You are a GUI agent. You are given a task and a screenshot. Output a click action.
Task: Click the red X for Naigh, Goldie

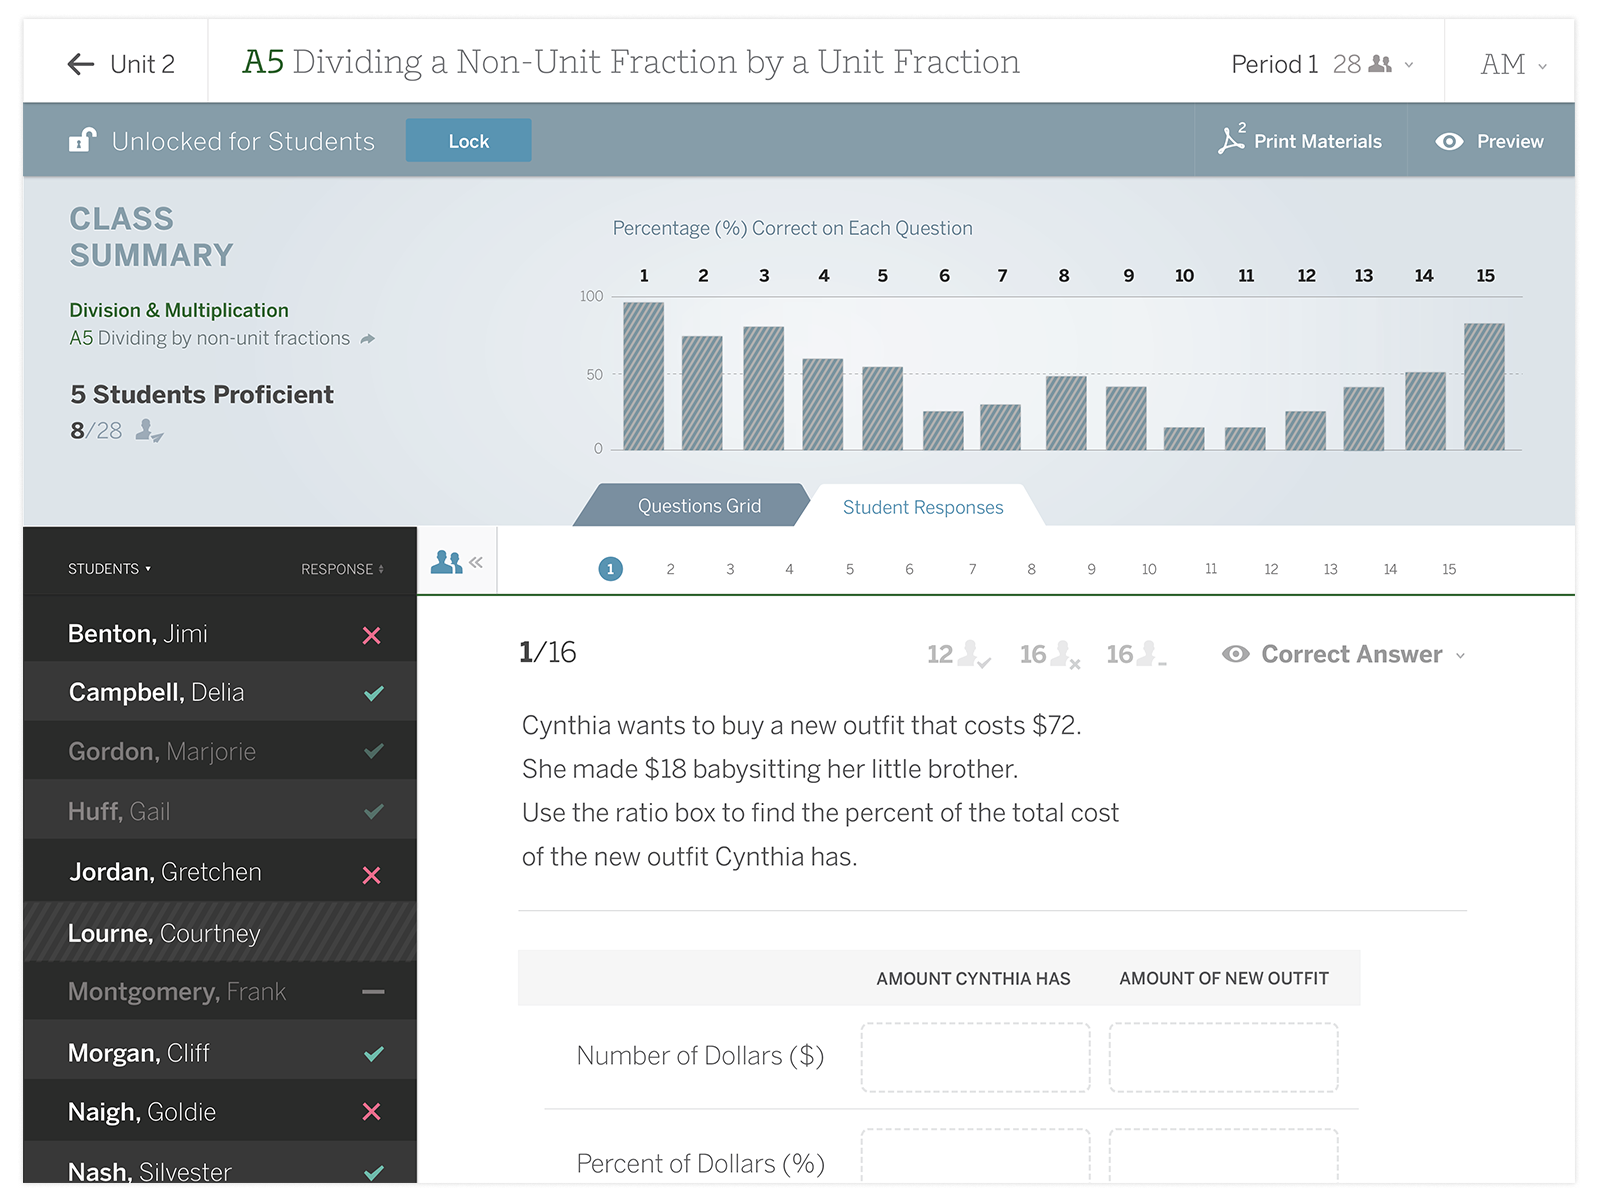(372, 1111)
